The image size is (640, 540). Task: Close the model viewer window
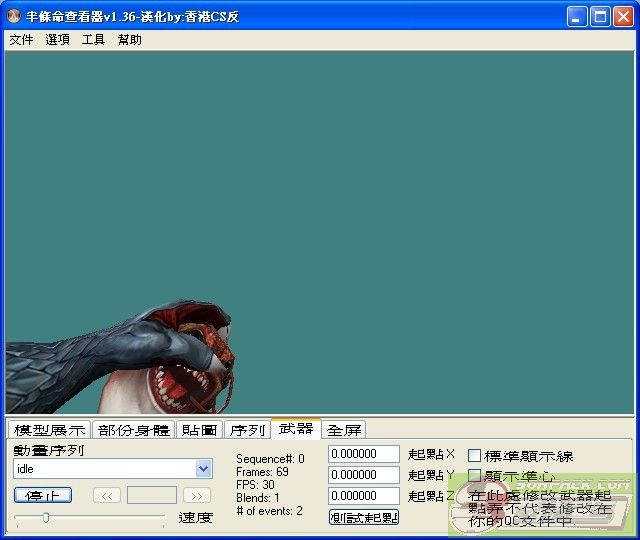click(x=623, y=17)
